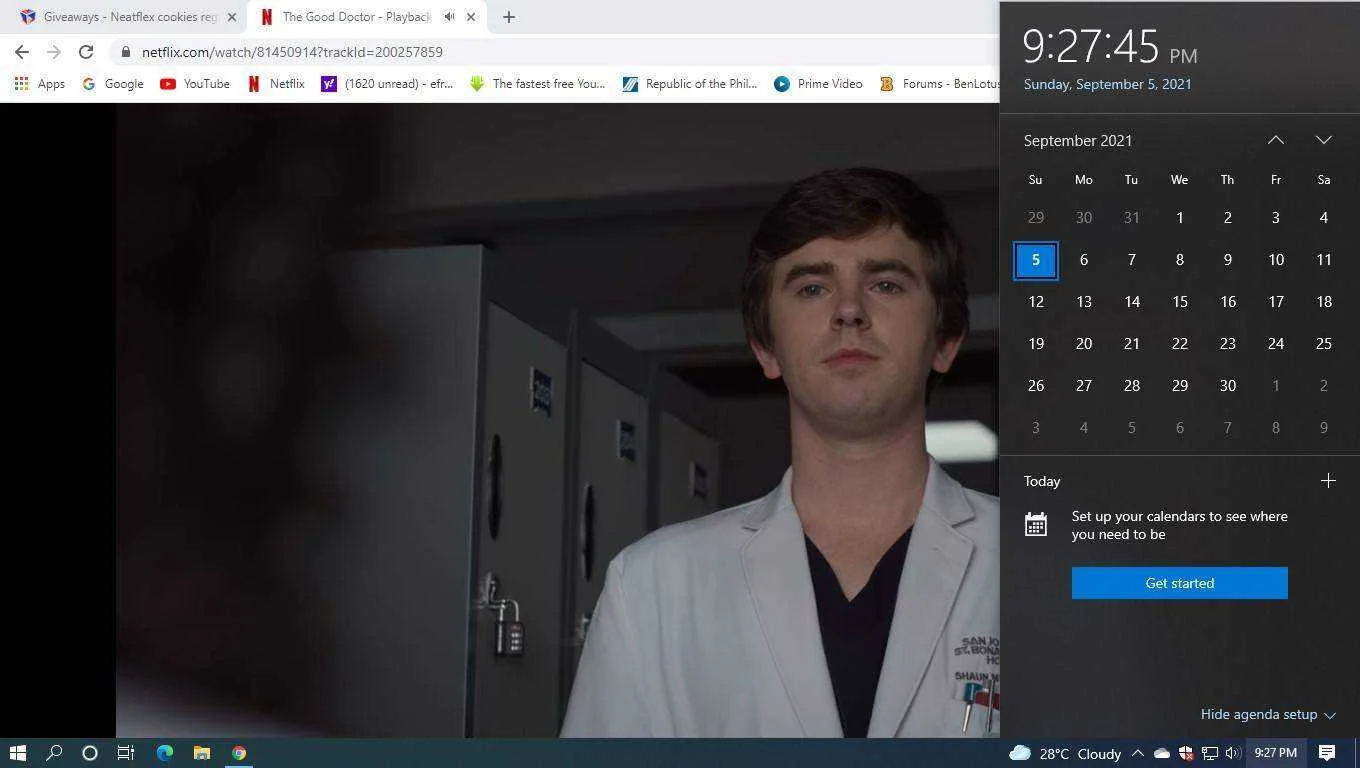Switch to the Giveaways Neatflex cookies tab
This screenshot has width=1360, height=768.
[128, 17]
